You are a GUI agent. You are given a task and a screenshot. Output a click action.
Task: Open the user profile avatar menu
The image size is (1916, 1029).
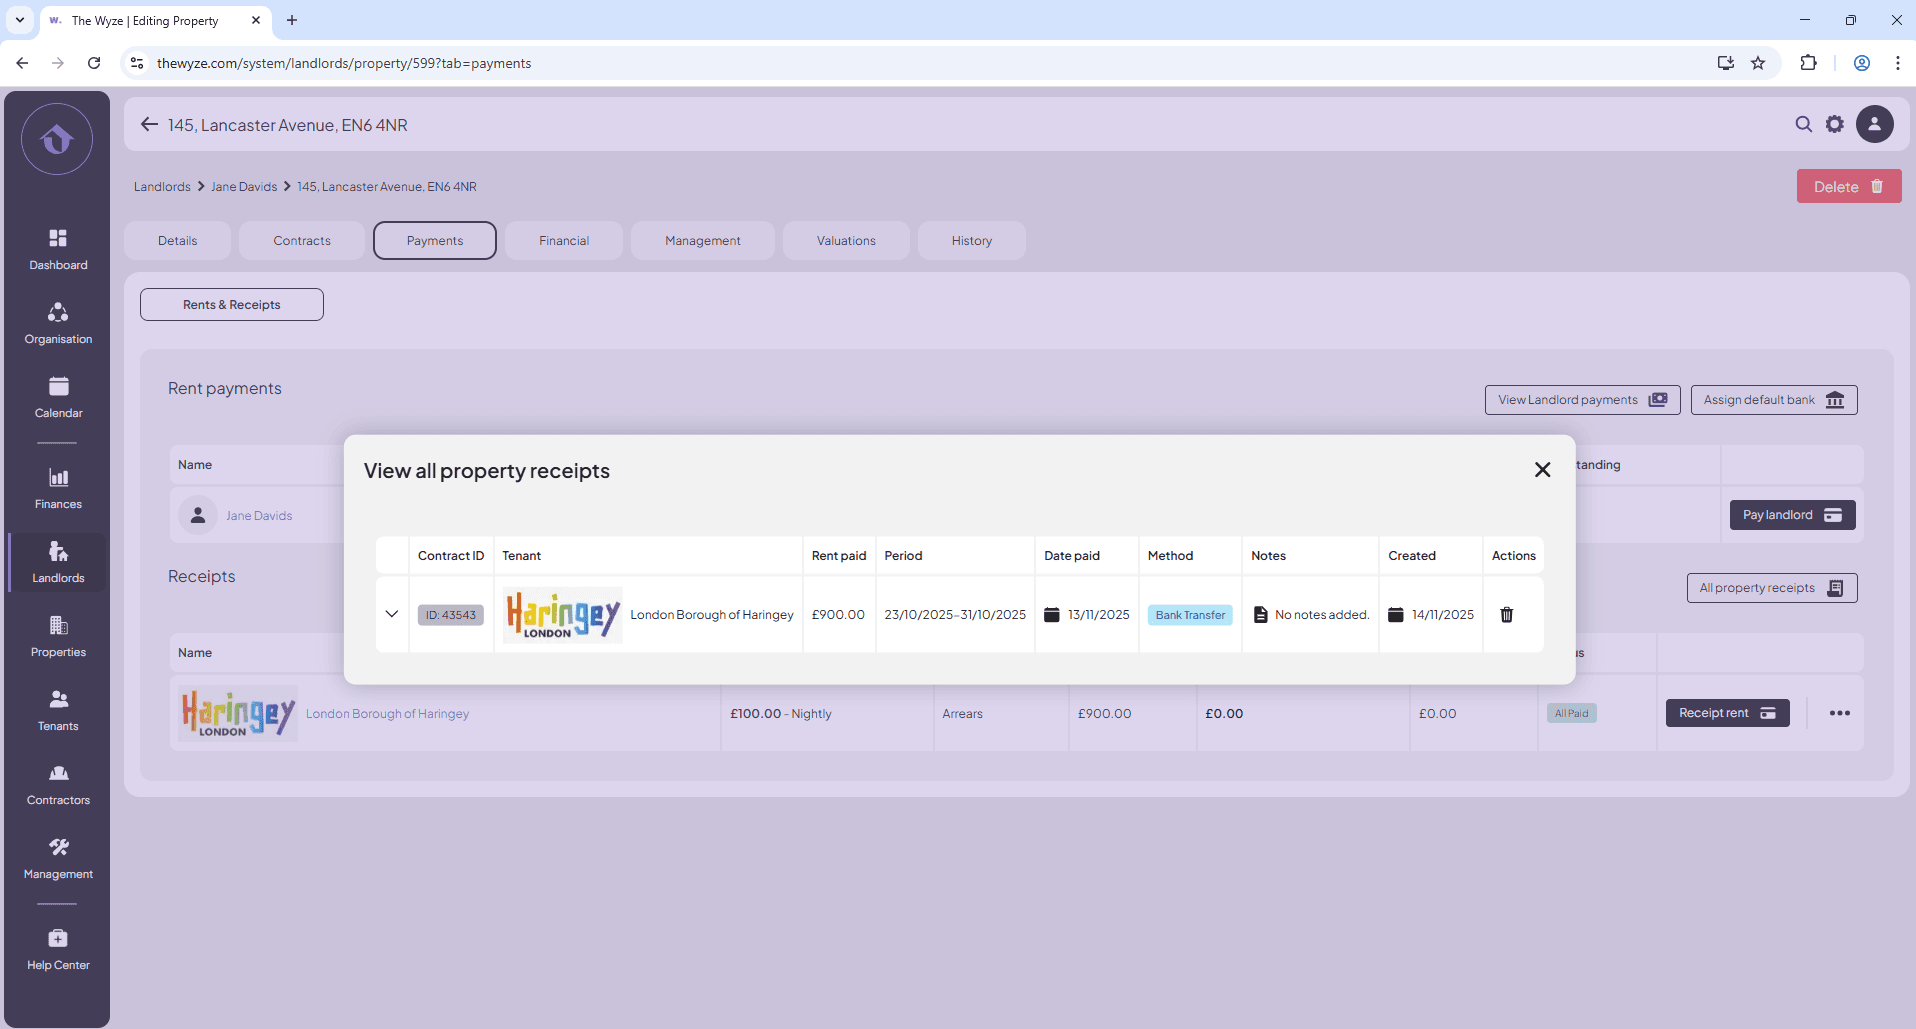[1874, 124]
